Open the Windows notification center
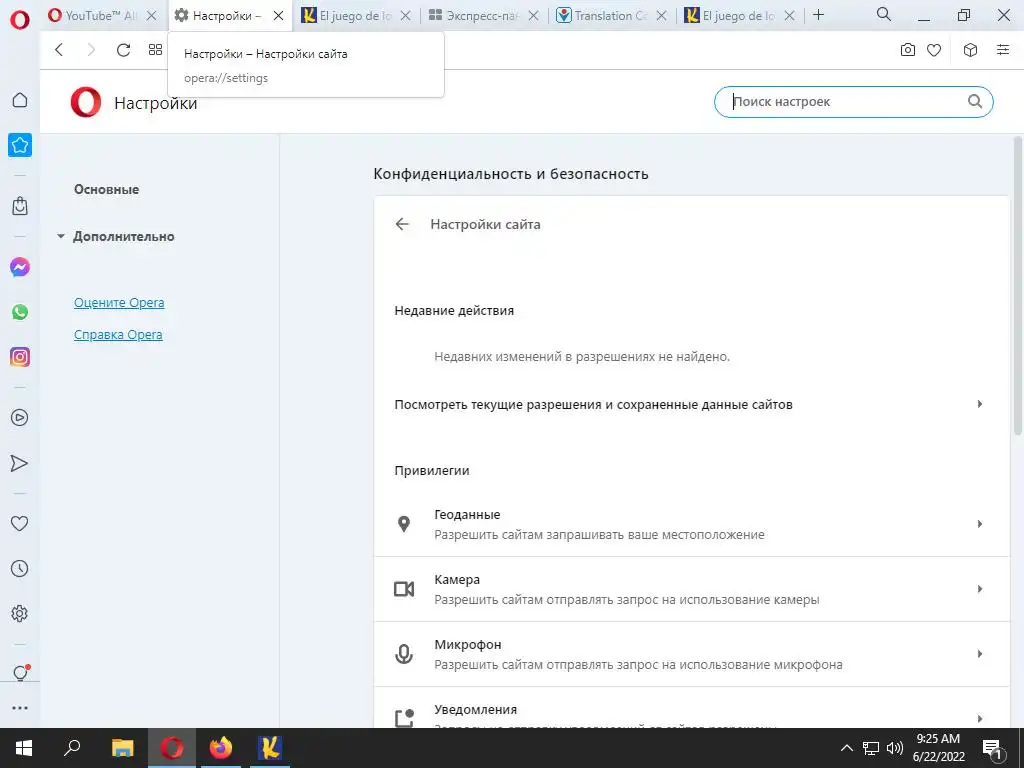The image size is (1024, 768). pos(992,748)
